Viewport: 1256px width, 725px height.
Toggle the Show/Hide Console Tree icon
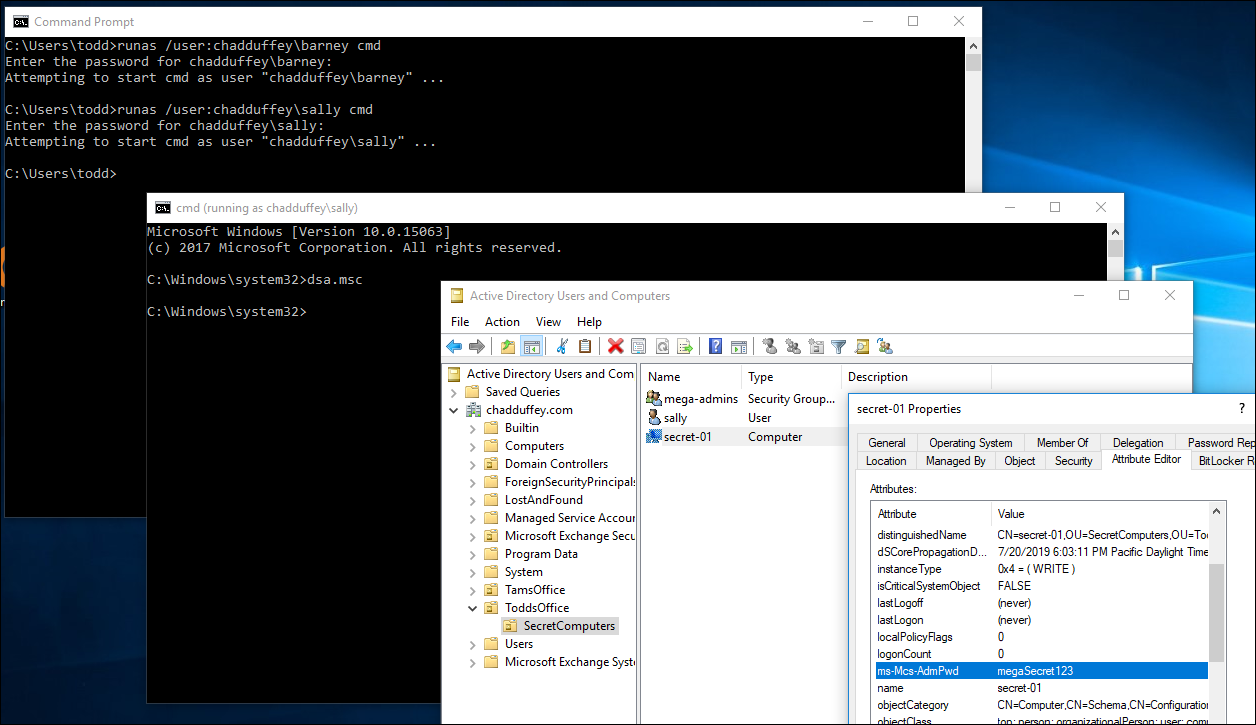pos(532,346)
